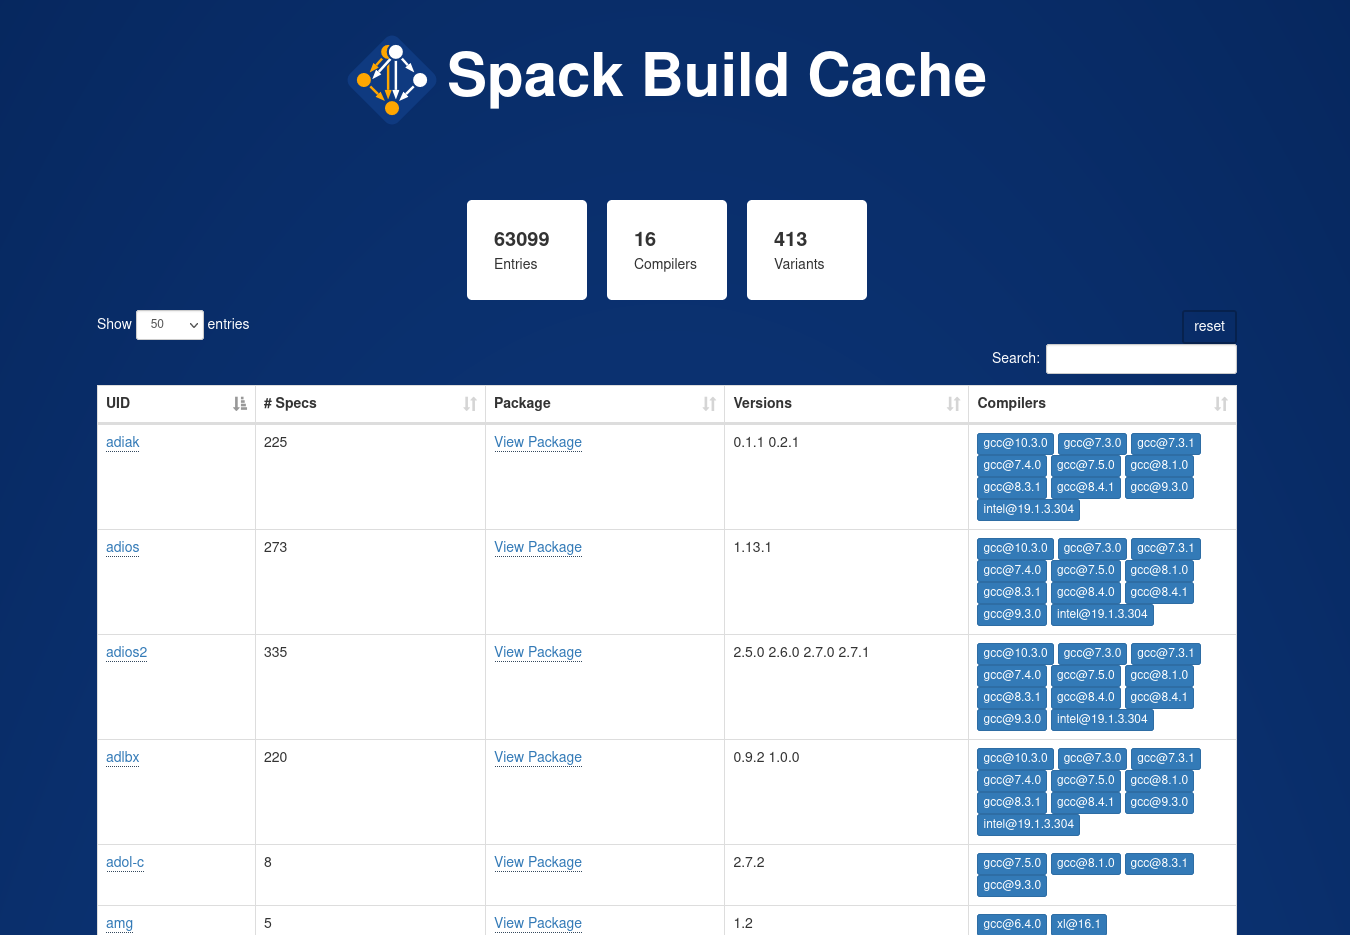Image resolution: width=1350 pixels, height=935 pixels.
Task: Click the reset button
Action: coord(1209,326)
